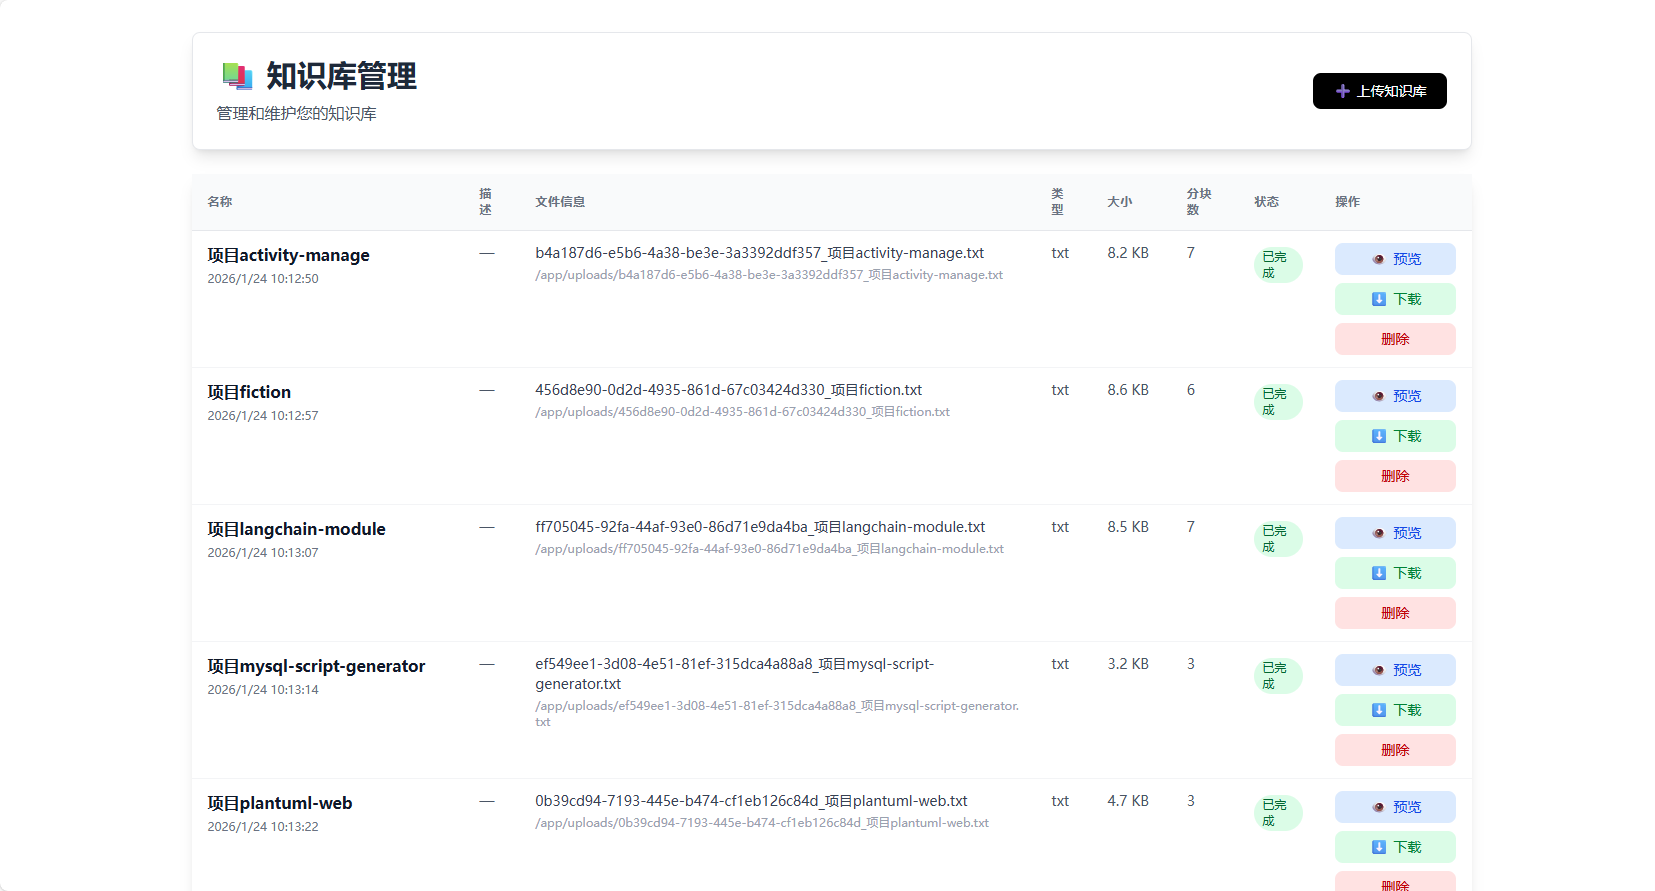Click download arrow icon for 项目fiction row
This screenshot has width=1655, height=891.
(x=1379, y=436)
